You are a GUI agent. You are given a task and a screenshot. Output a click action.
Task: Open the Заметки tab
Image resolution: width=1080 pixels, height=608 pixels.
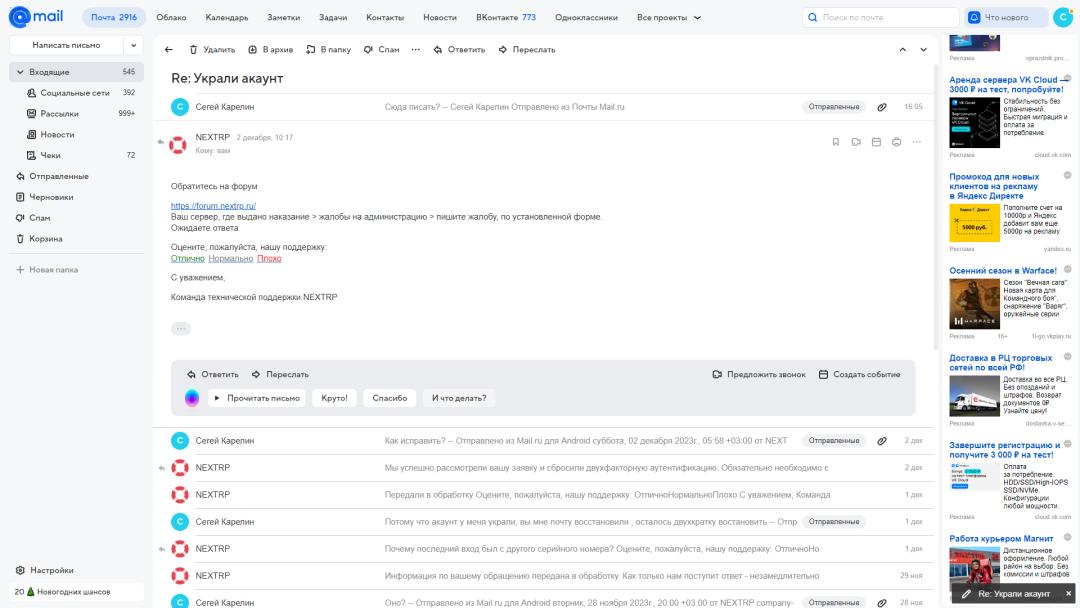(283, 17)
